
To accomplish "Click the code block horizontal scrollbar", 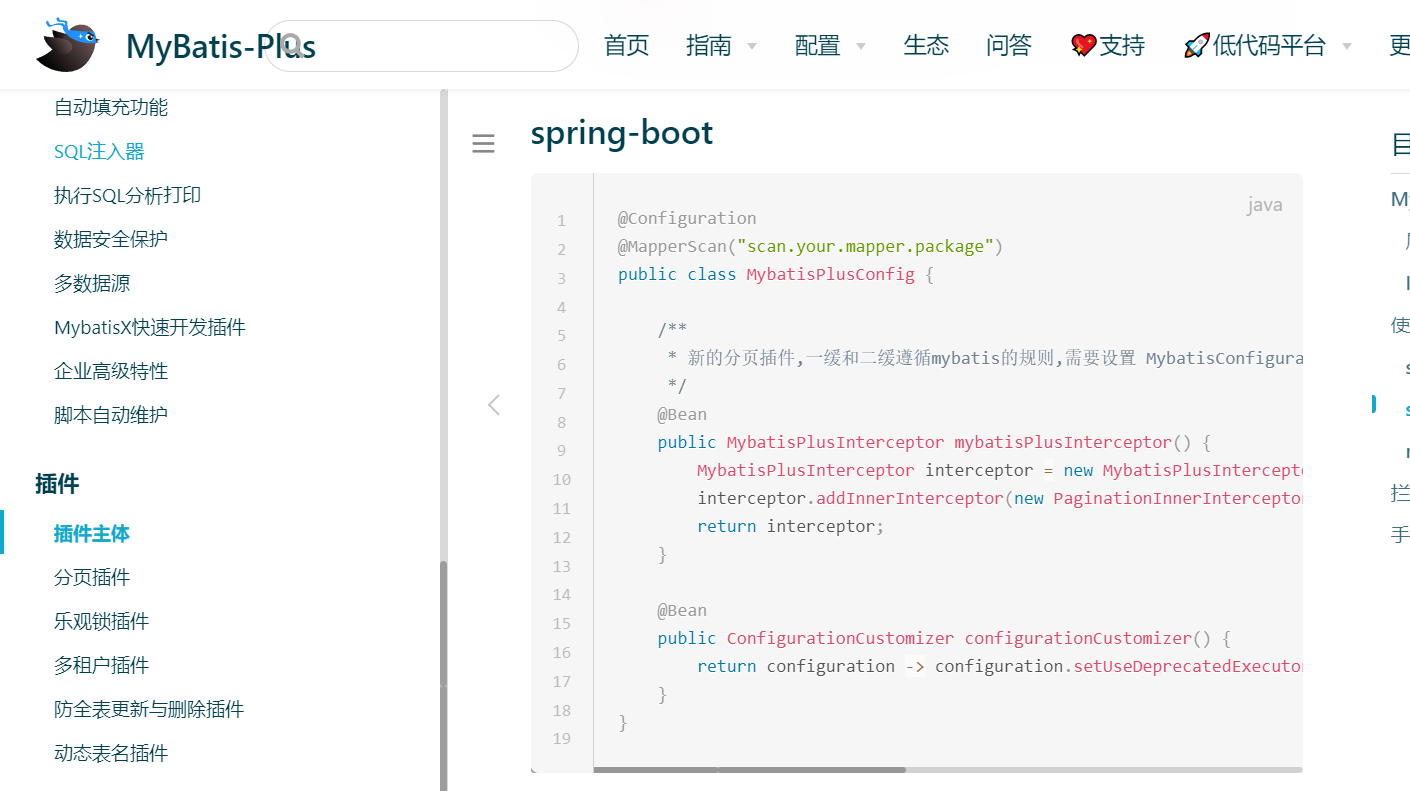I will tap(749, 769).
